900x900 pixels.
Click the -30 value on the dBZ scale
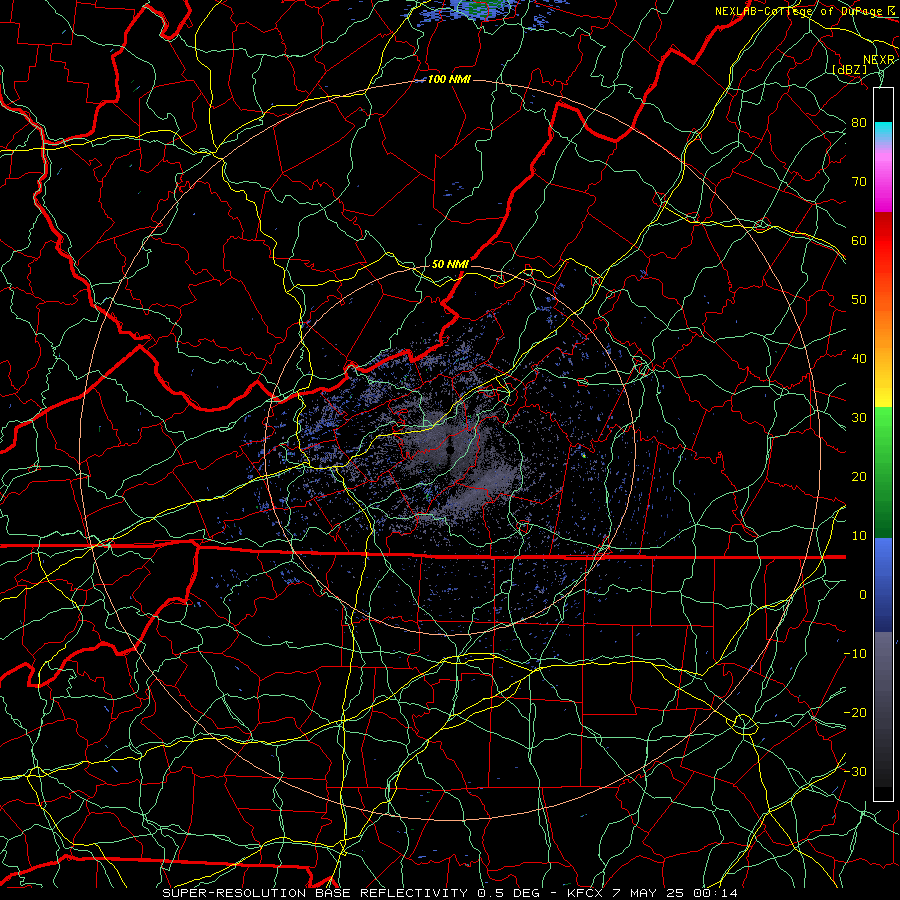pyautogui.click(x=855, y=771)
